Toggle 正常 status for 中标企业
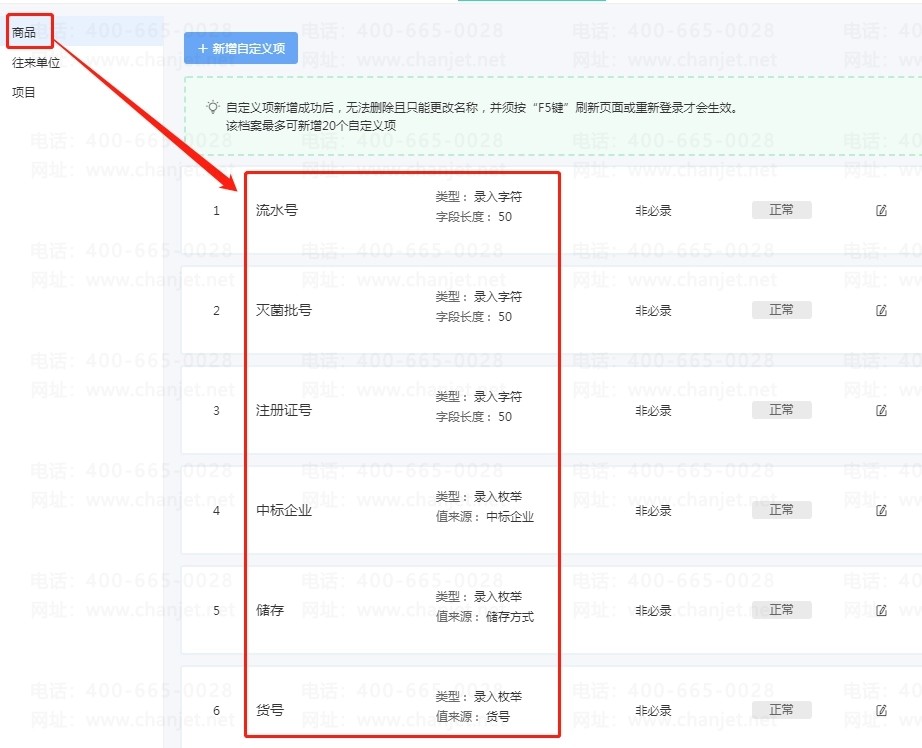Screen dimensions: 922x748 coord(781,510)
